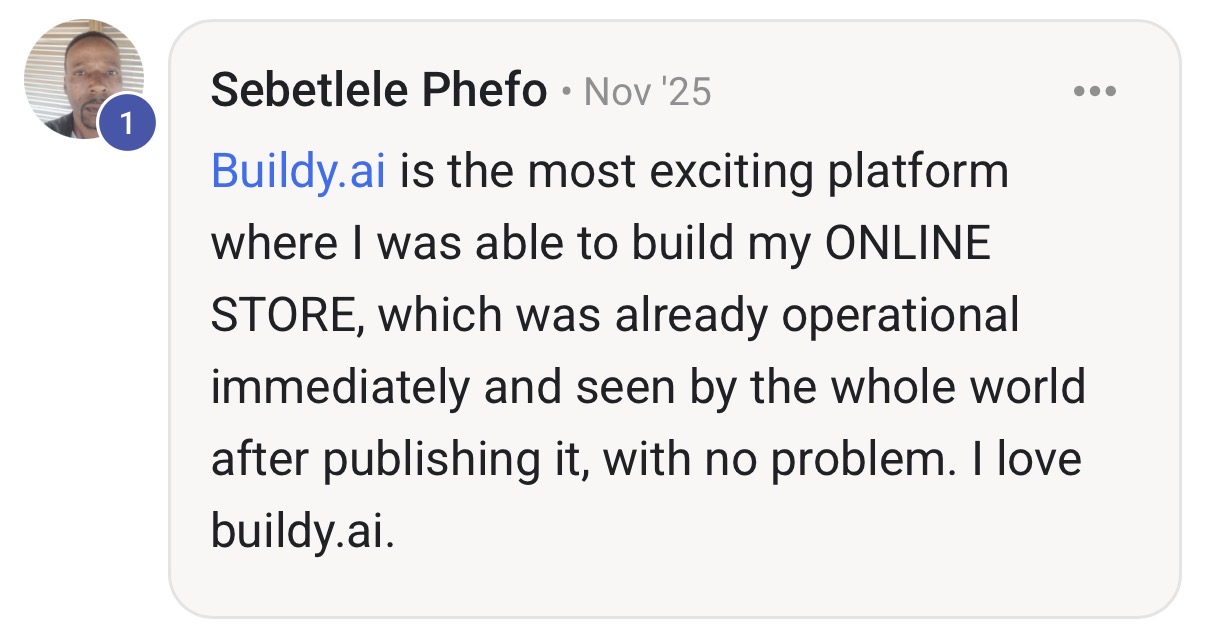Click the blue badge showing 1
This screenshot has width=1206, height=635.
pos(127,122)
